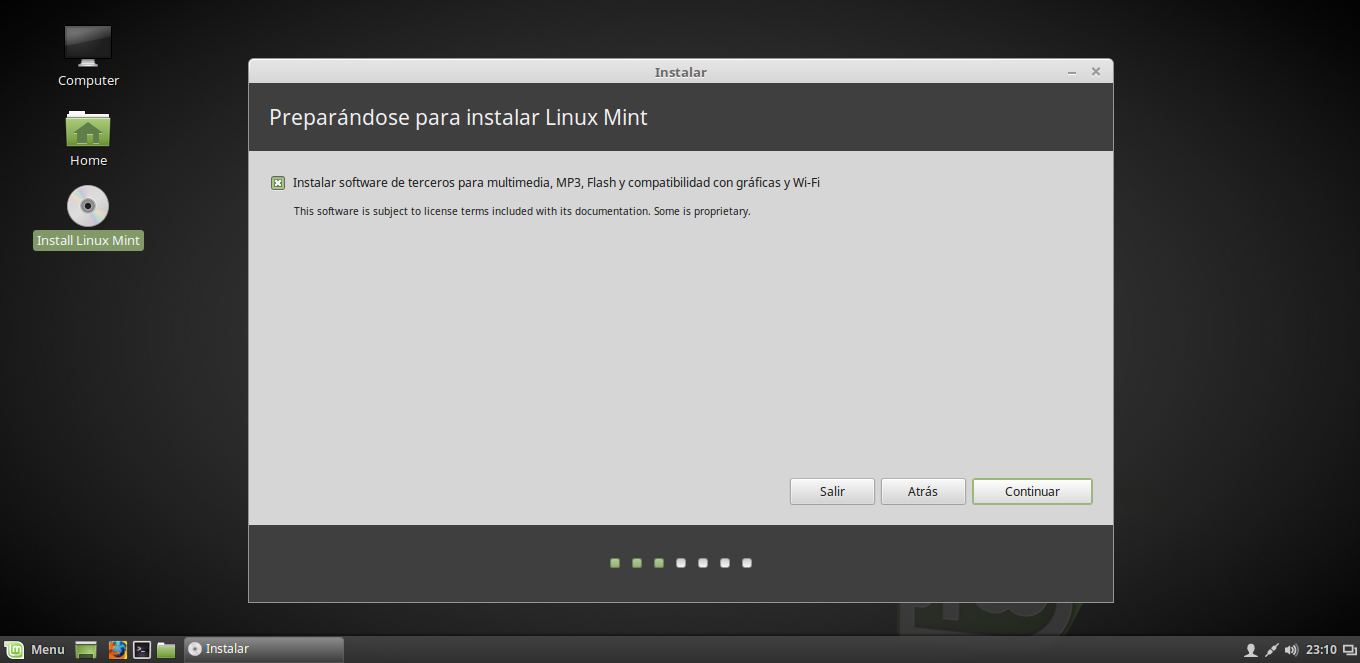Open the network connection tray icon
Image resolution: width=1360 pixels, height=663 pixels.
pos(1271,650)
